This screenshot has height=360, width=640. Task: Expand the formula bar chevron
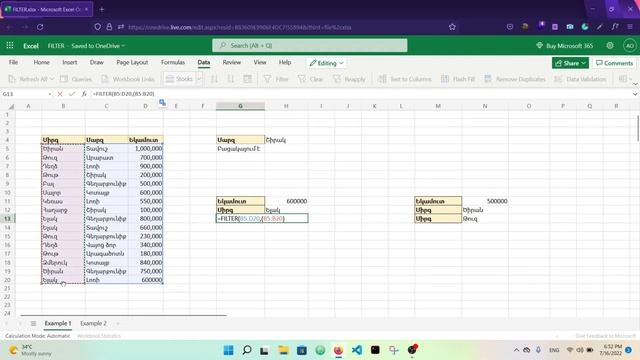pyautogui.click(x=635, y=94)
